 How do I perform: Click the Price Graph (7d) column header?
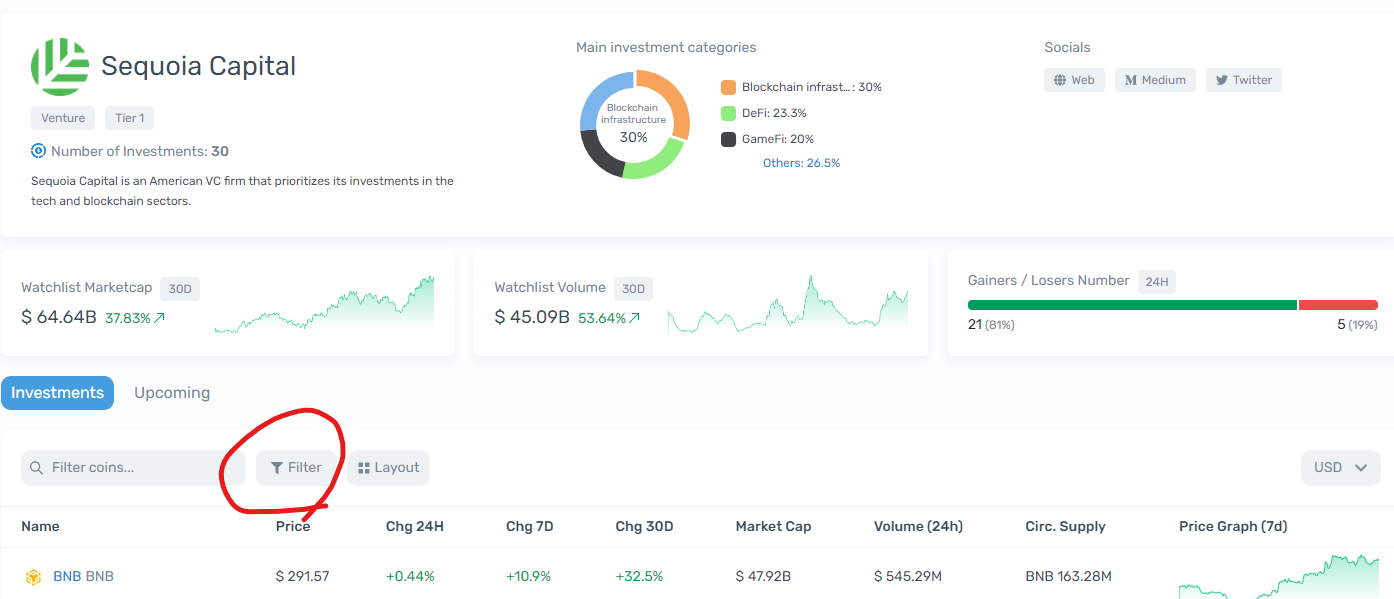click(x=1231, y=526)
